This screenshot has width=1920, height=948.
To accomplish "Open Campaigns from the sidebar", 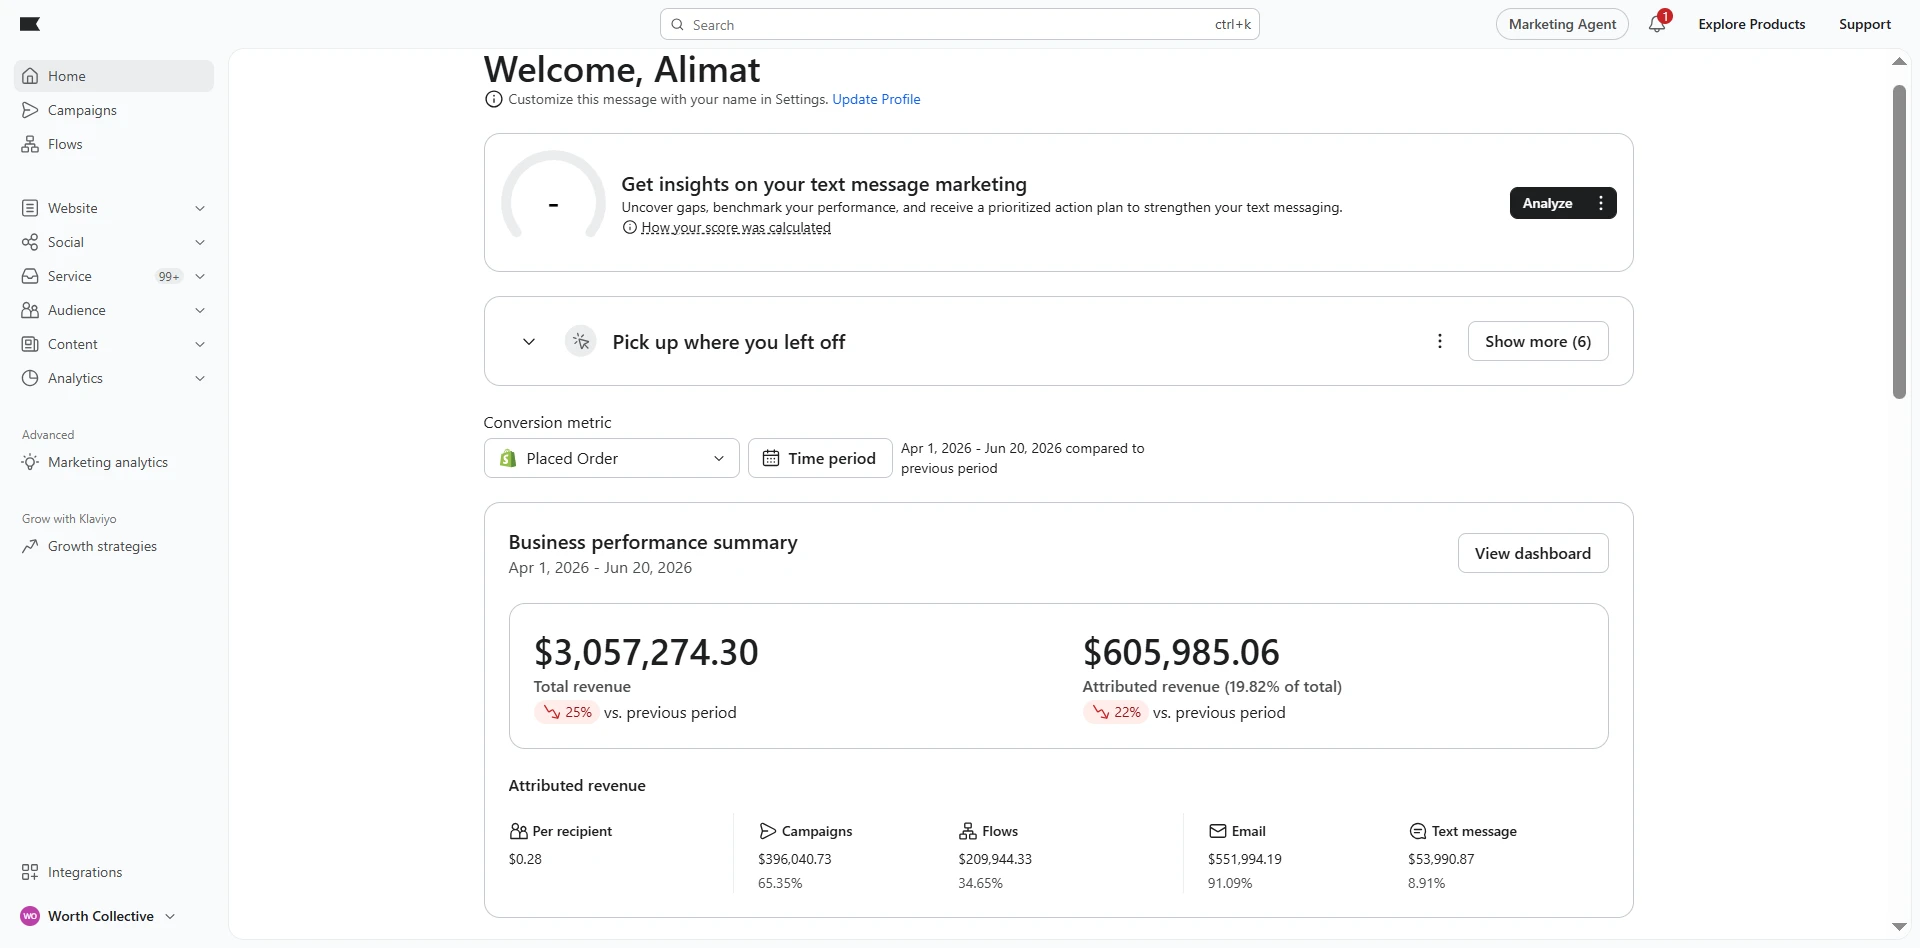I will coord(114,110).
